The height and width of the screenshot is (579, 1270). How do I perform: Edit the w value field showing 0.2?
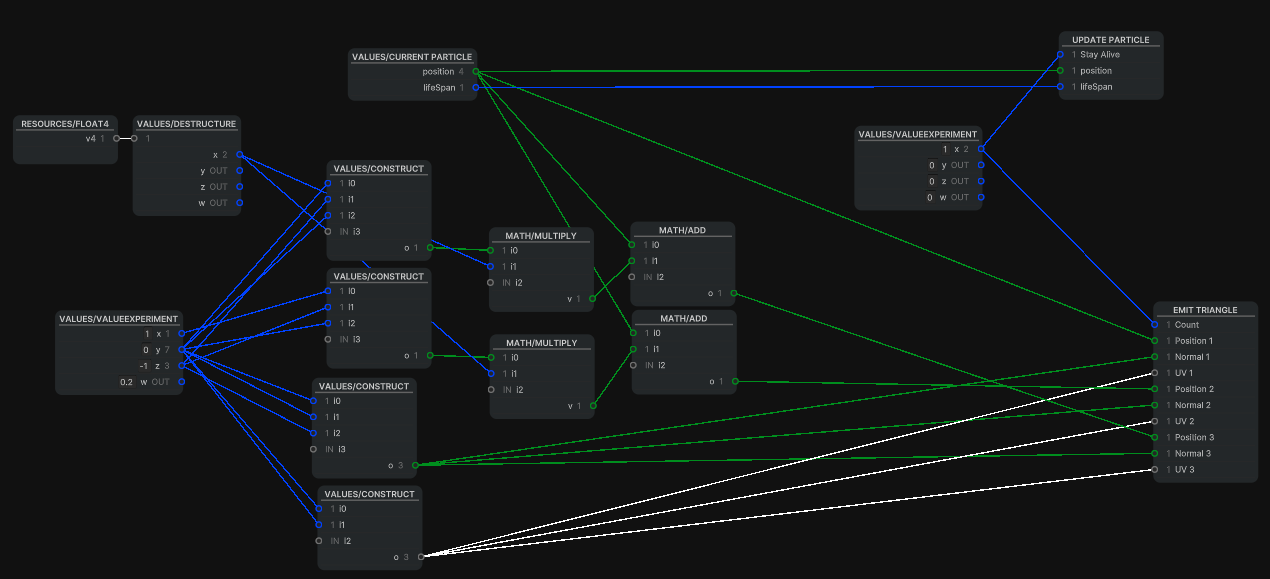(x=127, y=382)
